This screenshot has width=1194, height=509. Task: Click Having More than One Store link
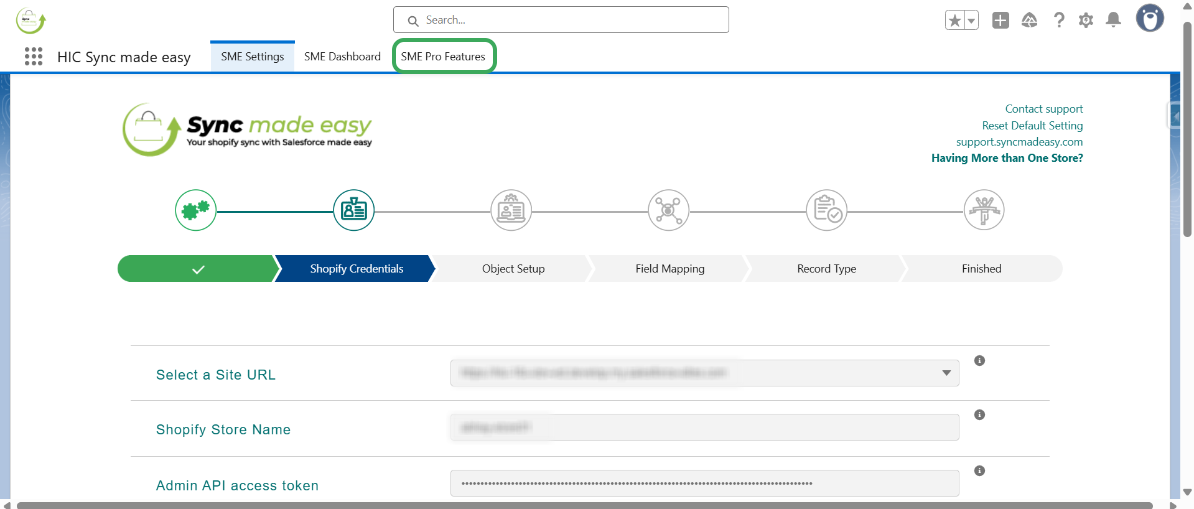click(x=1007, y=158)
